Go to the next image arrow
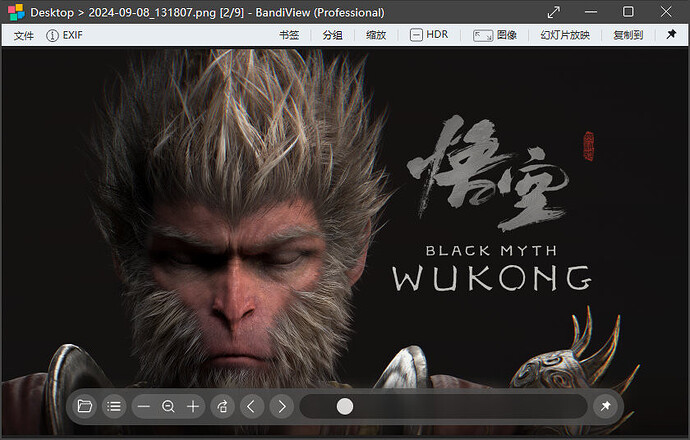 [x=282, y=406]
